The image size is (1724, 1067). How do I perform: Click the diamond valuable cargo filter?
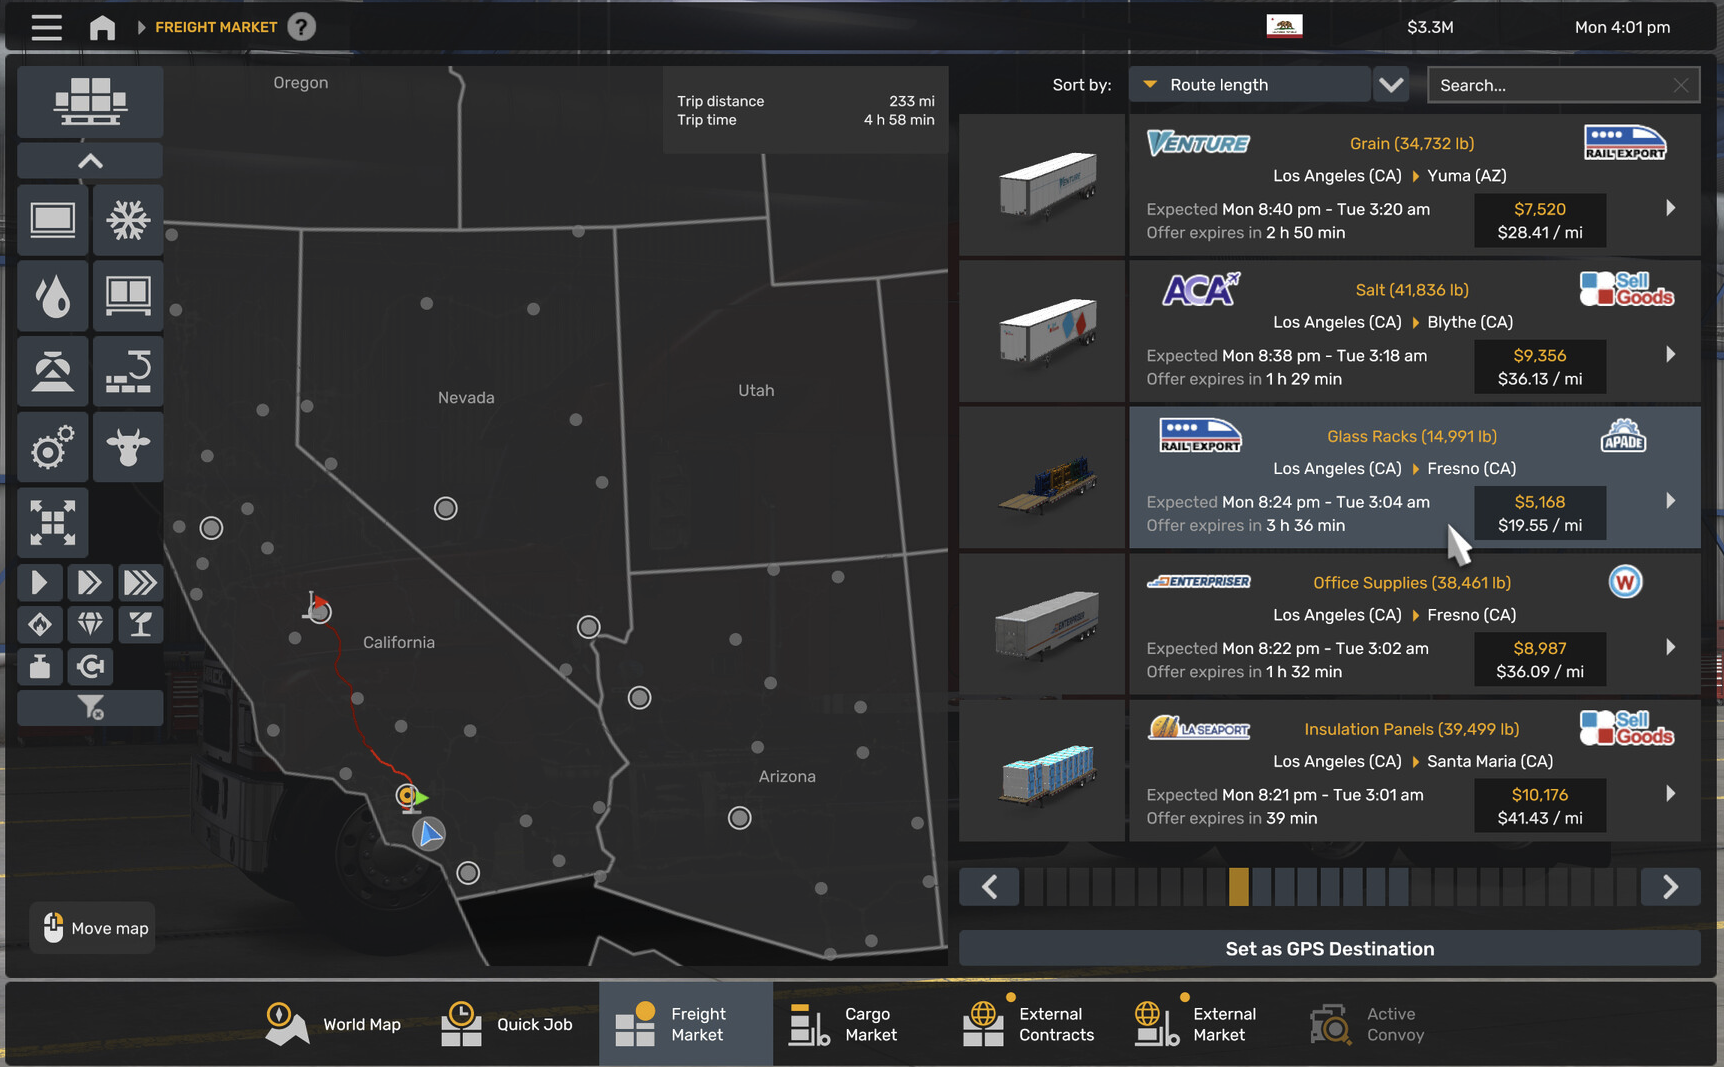pos(90,624)
